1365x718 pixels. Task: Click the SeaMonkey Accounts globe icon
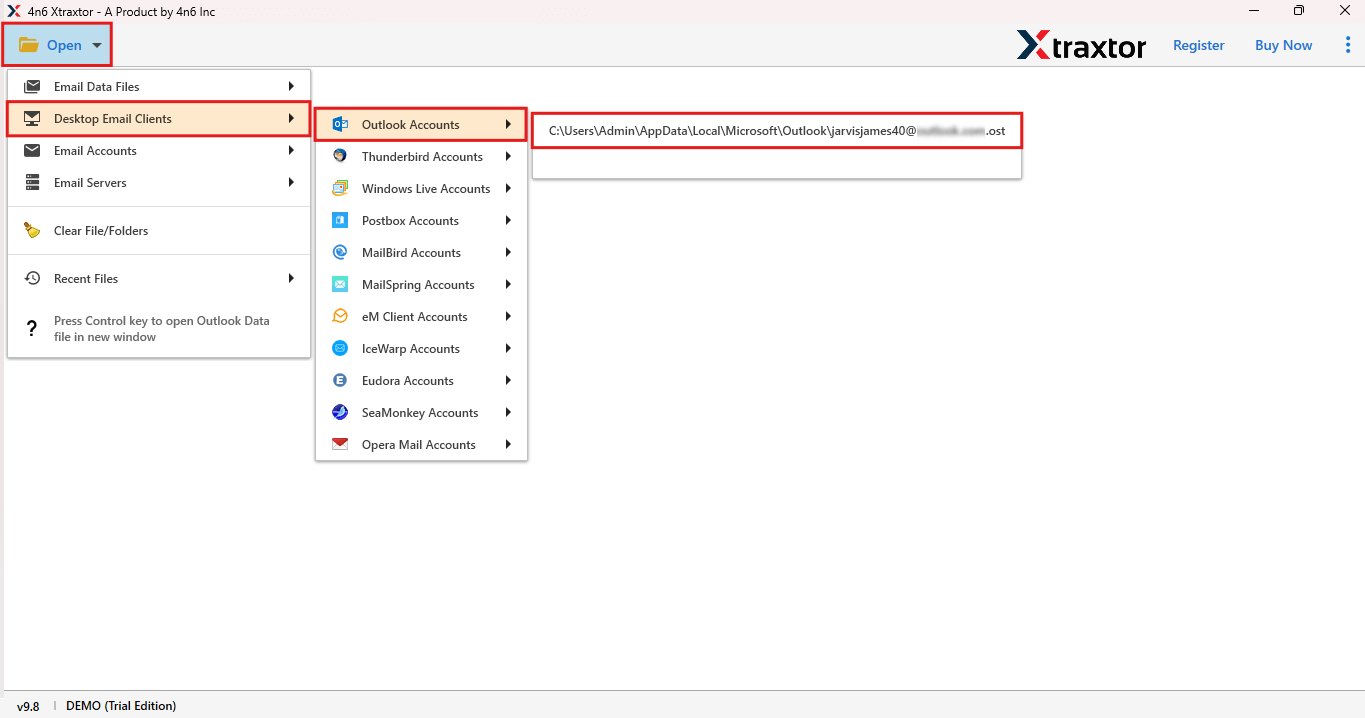tap(341, 412)
